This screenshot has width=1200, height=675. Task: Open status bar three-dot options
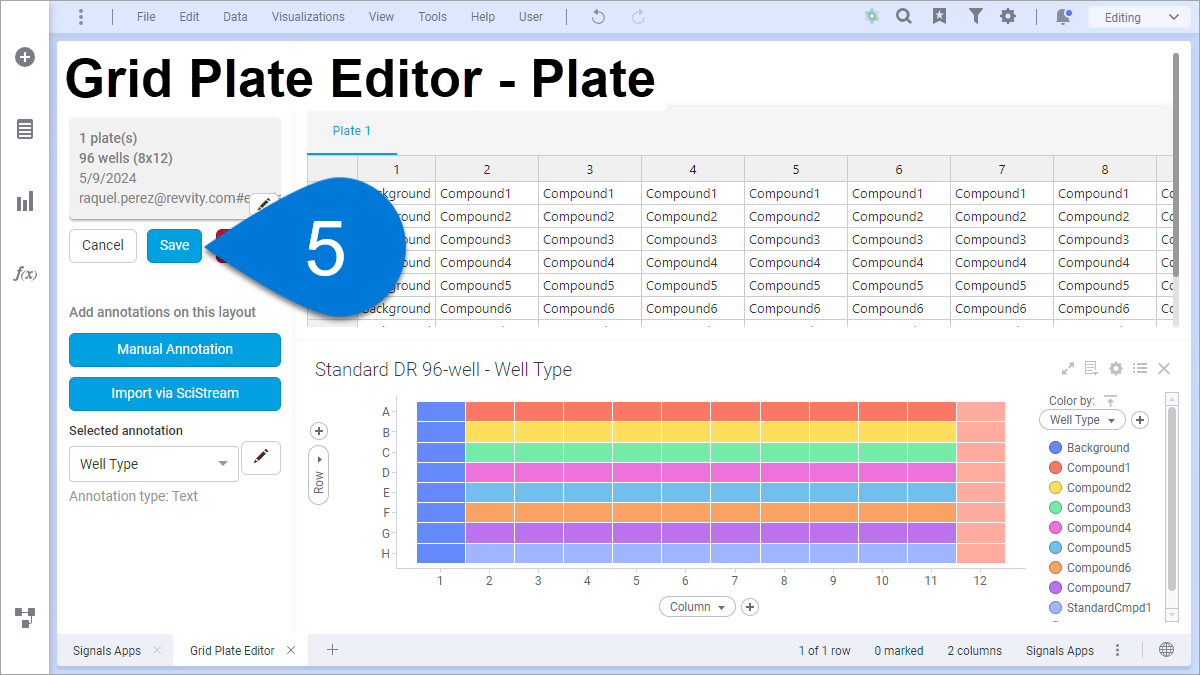tap(1117, 650)
